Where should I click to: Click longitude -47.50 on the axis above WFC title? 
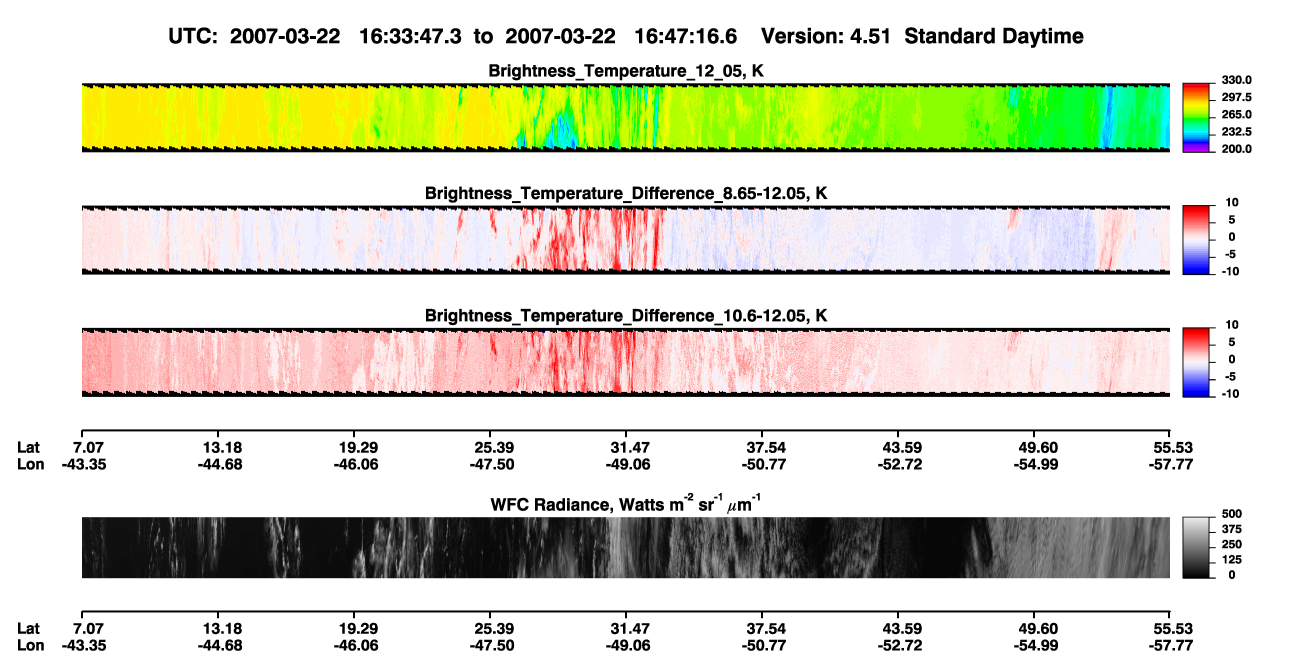coord(490,464)
